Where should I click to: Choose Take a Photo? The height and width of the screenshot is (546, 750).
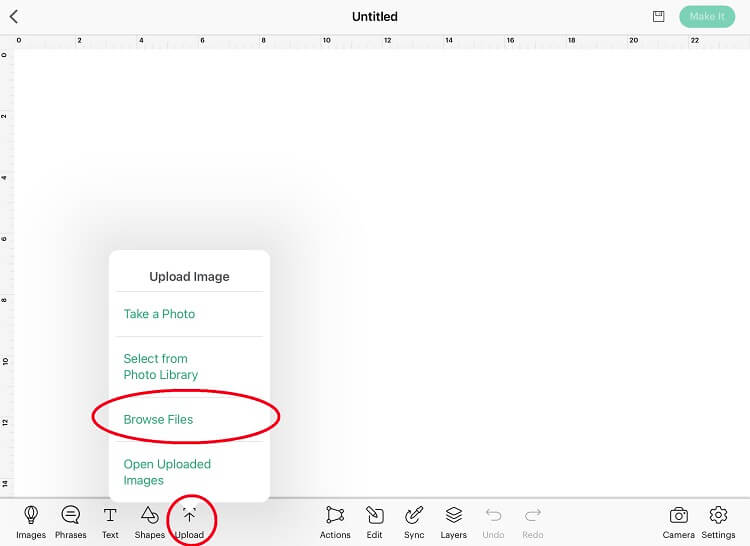tap(189, 314)
